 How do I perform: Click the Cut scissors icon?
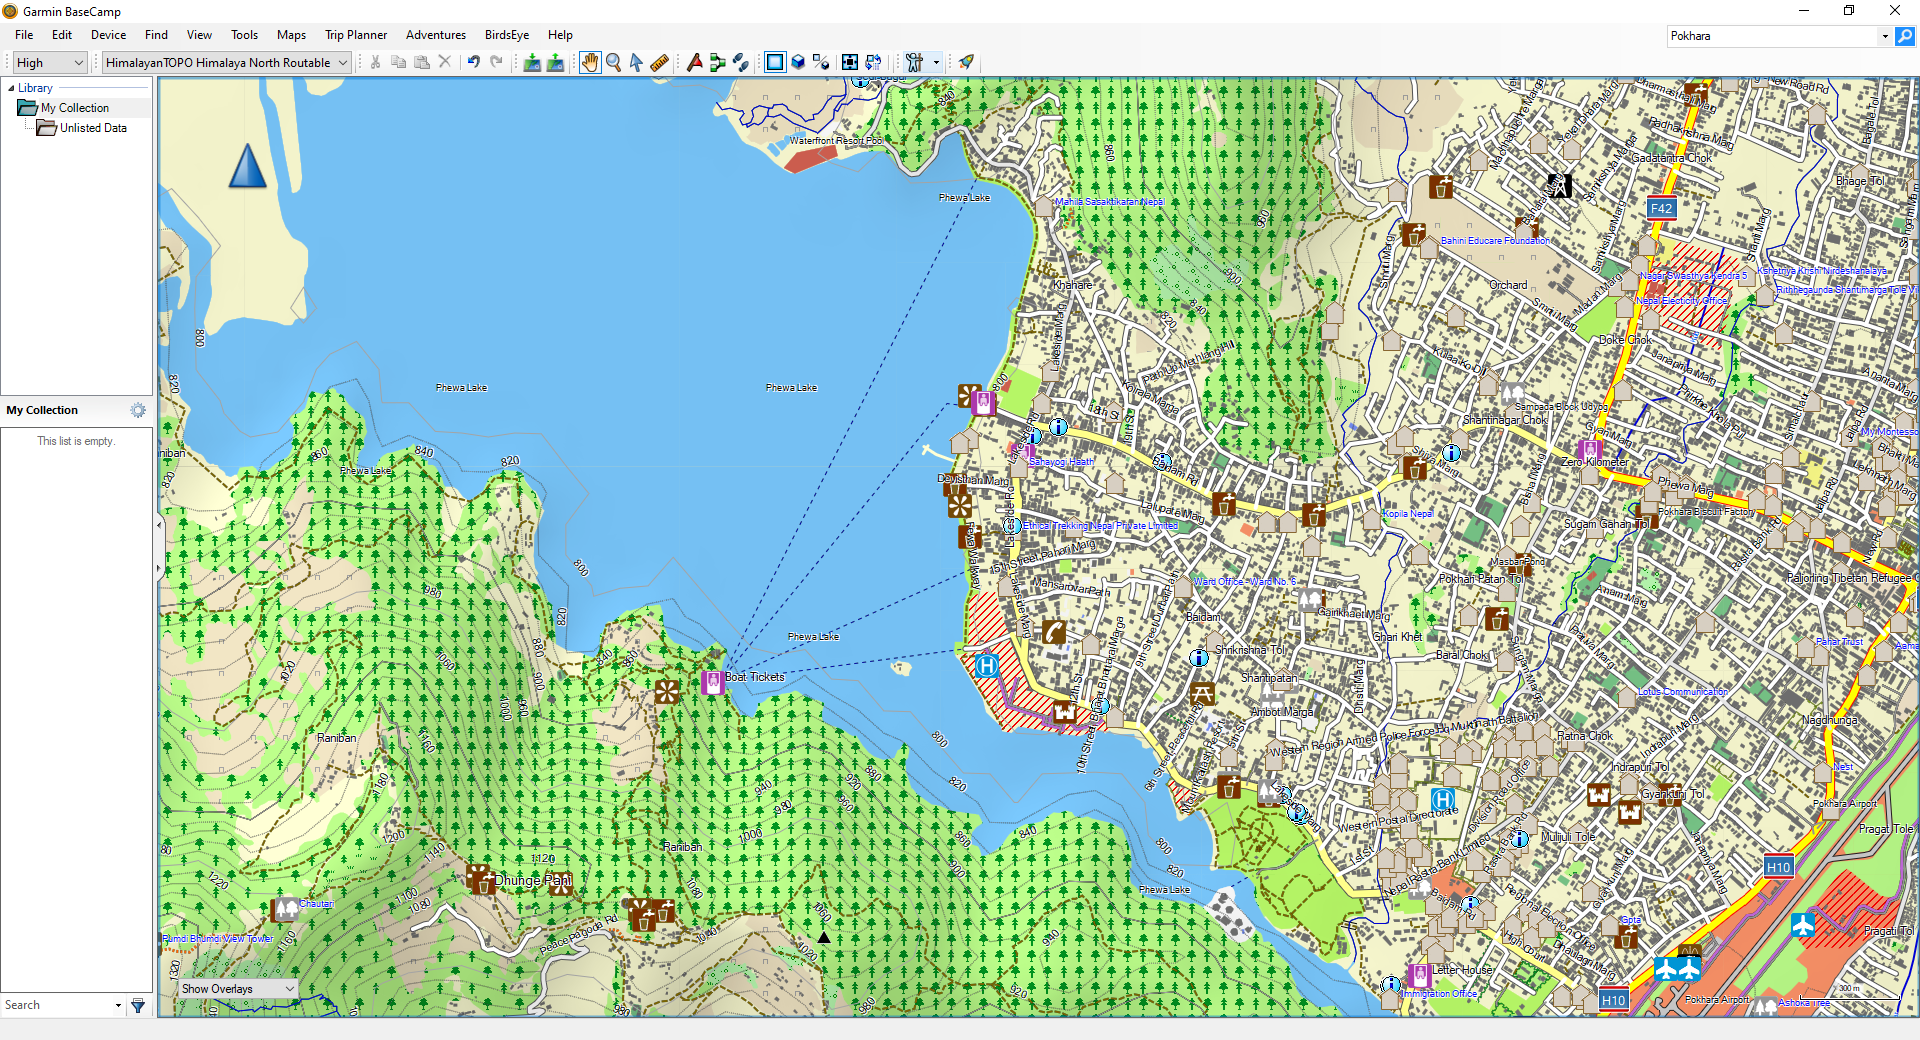click(375, 62)
